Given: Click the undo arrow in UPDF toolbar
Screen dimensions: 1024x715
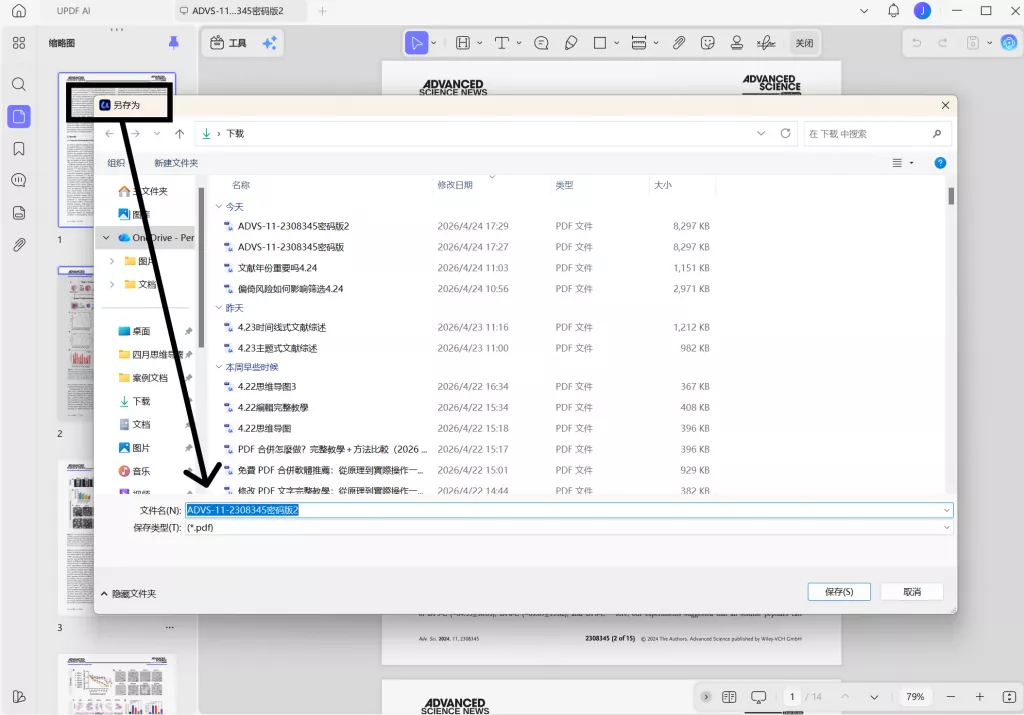Looking at the screenshot, I should click(917, 43).
